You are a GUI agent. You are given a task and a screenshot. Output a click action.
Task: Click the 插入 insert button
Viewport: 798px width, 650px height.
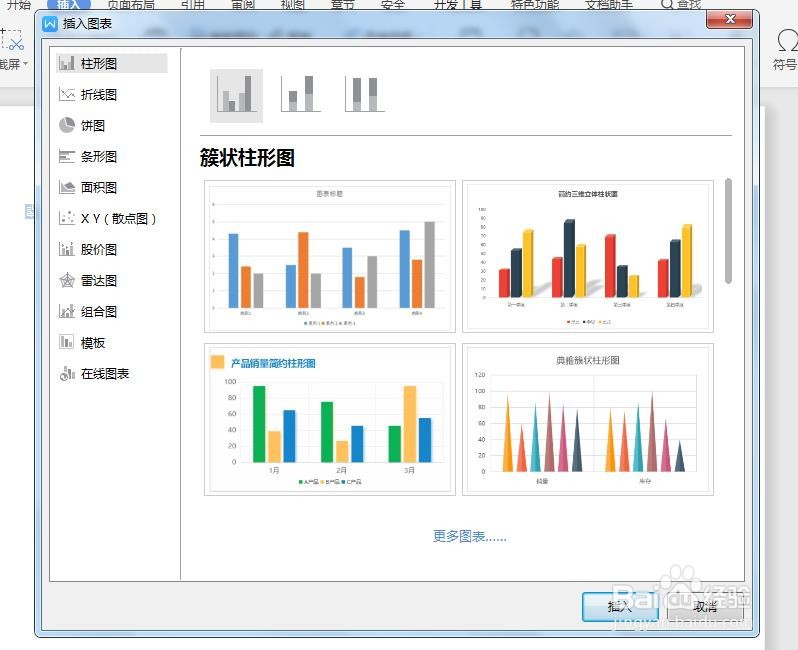[x=620, y=607]
